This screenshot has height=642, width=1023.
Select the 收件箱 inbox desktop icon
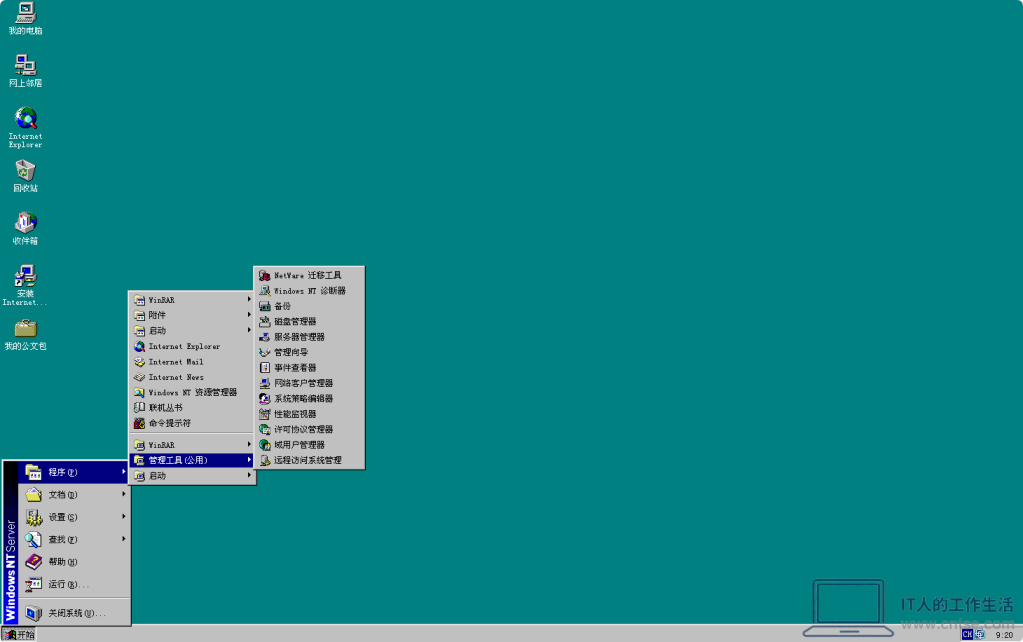pos(25,228)
